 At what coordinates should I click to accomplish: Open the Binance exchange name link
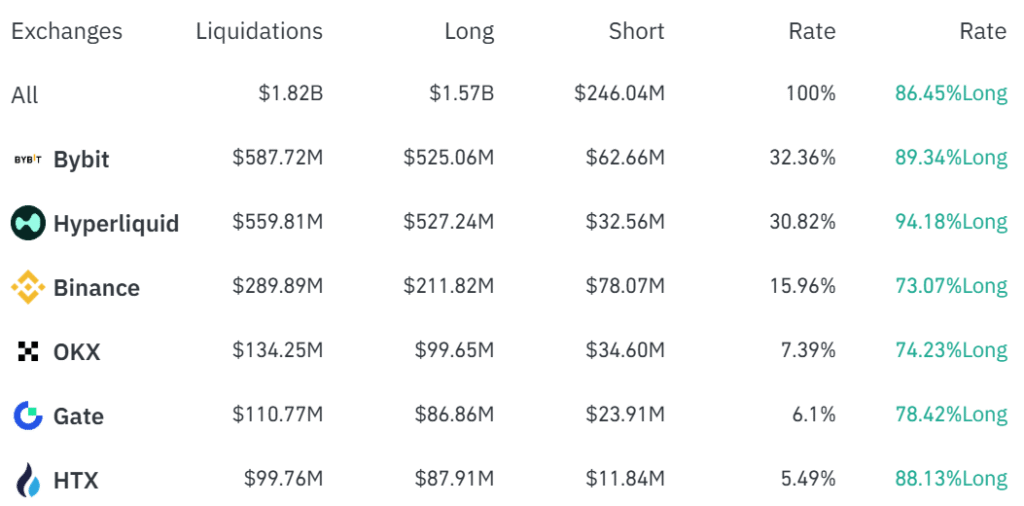[96, 288]
